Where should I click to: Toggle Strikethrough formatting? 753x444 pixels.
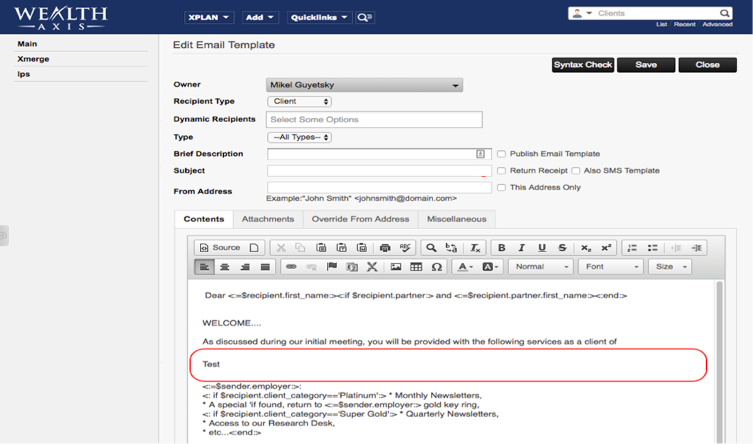[562, 248]
